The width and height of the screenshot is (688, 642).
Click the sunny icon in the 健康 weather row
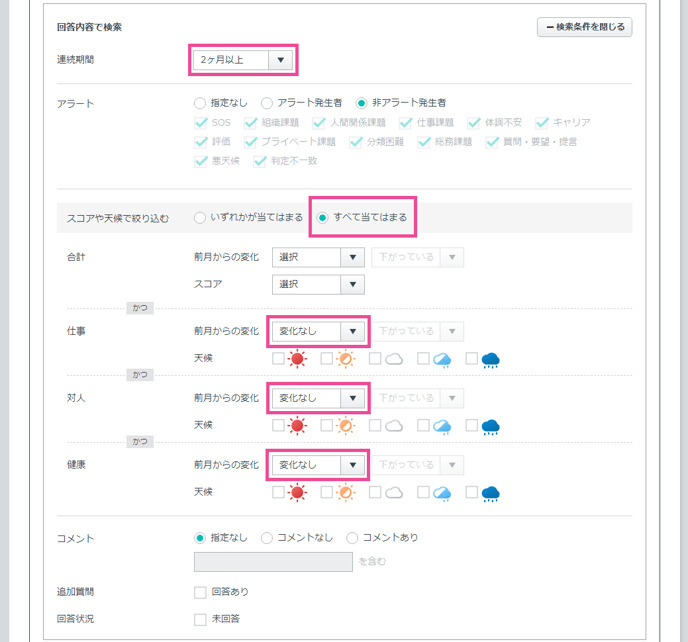pyautogui.click(x=297, y=492)
